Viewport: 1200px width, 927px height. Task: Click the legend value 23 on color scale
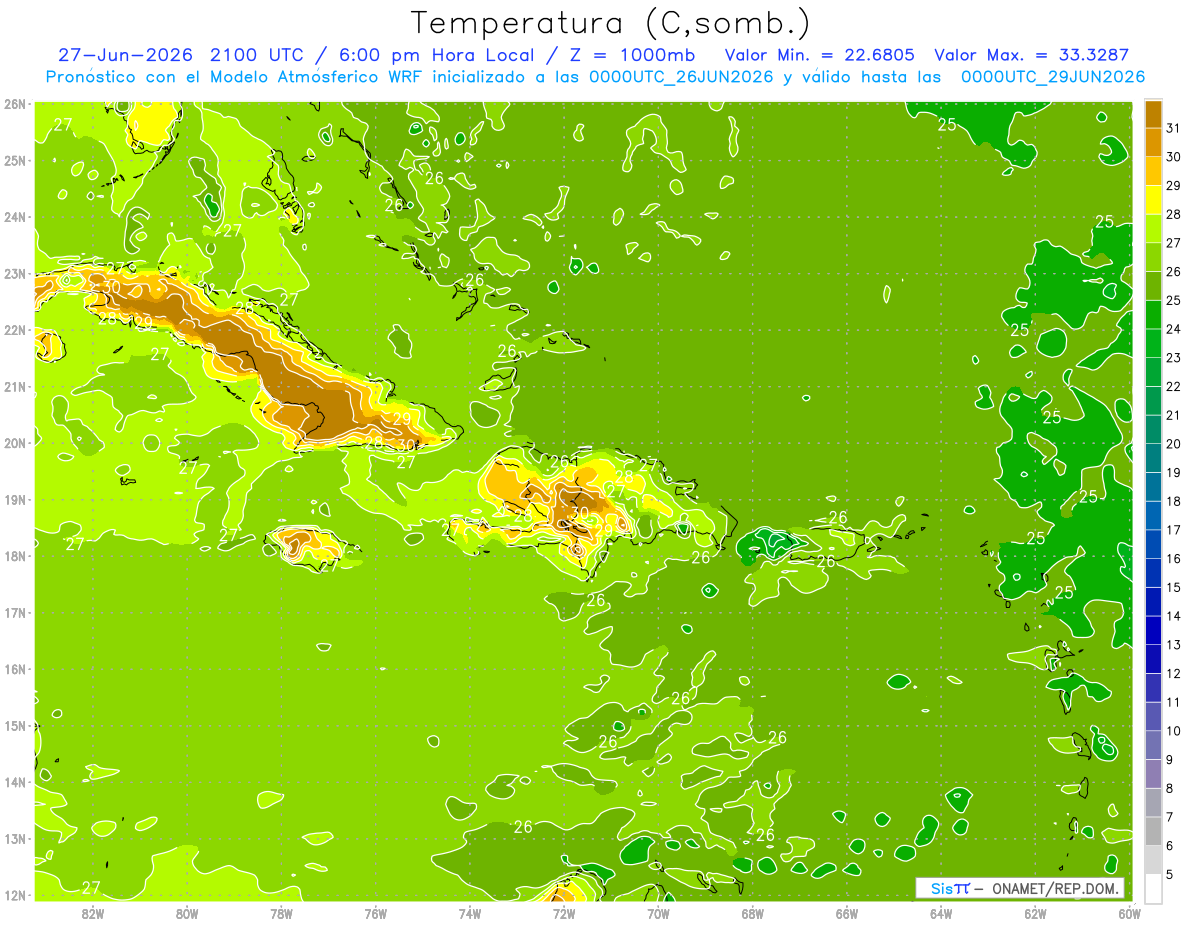pyautogui.click(x=1173, y=358)
